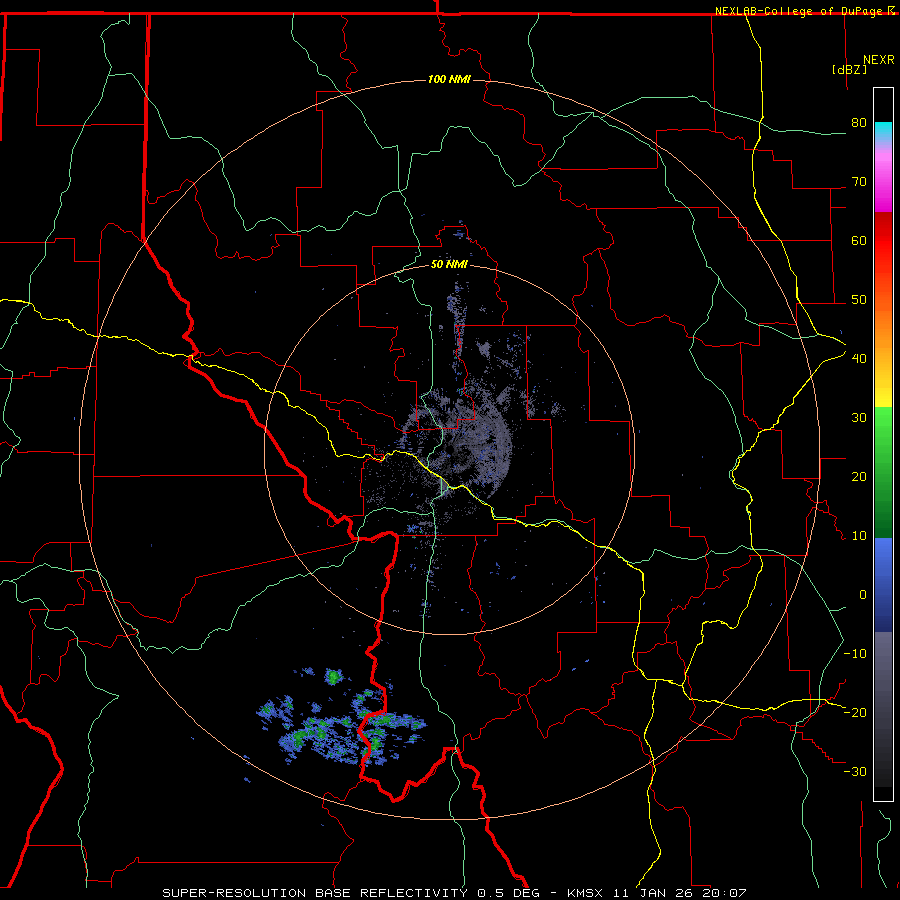Click the -10 value on the dBZ scale
This screenshot has height=900, width=900.
pyautogui.click(x=855, y=654)
